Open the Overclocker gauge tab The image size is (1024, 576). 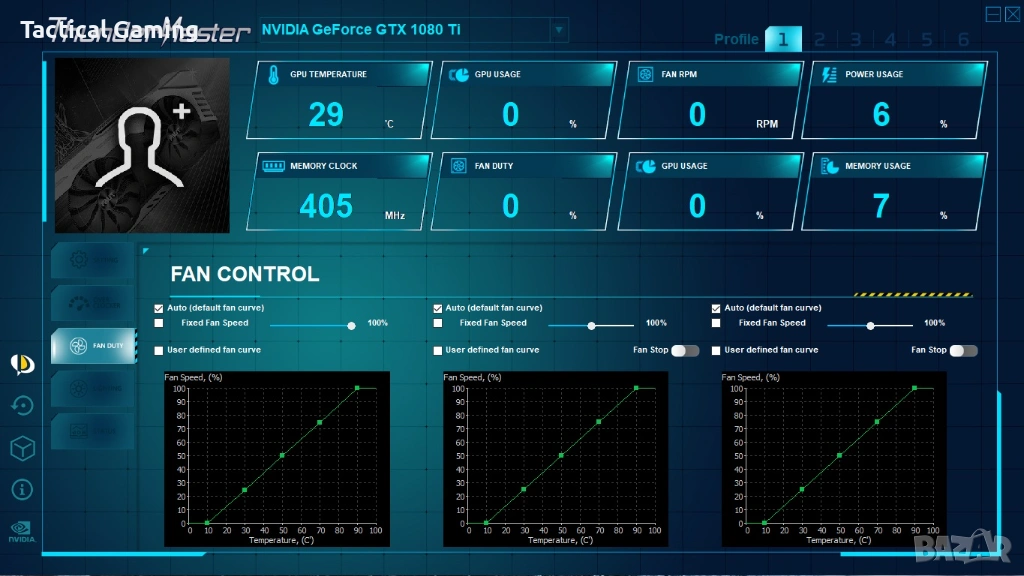(x=91, y=302)
